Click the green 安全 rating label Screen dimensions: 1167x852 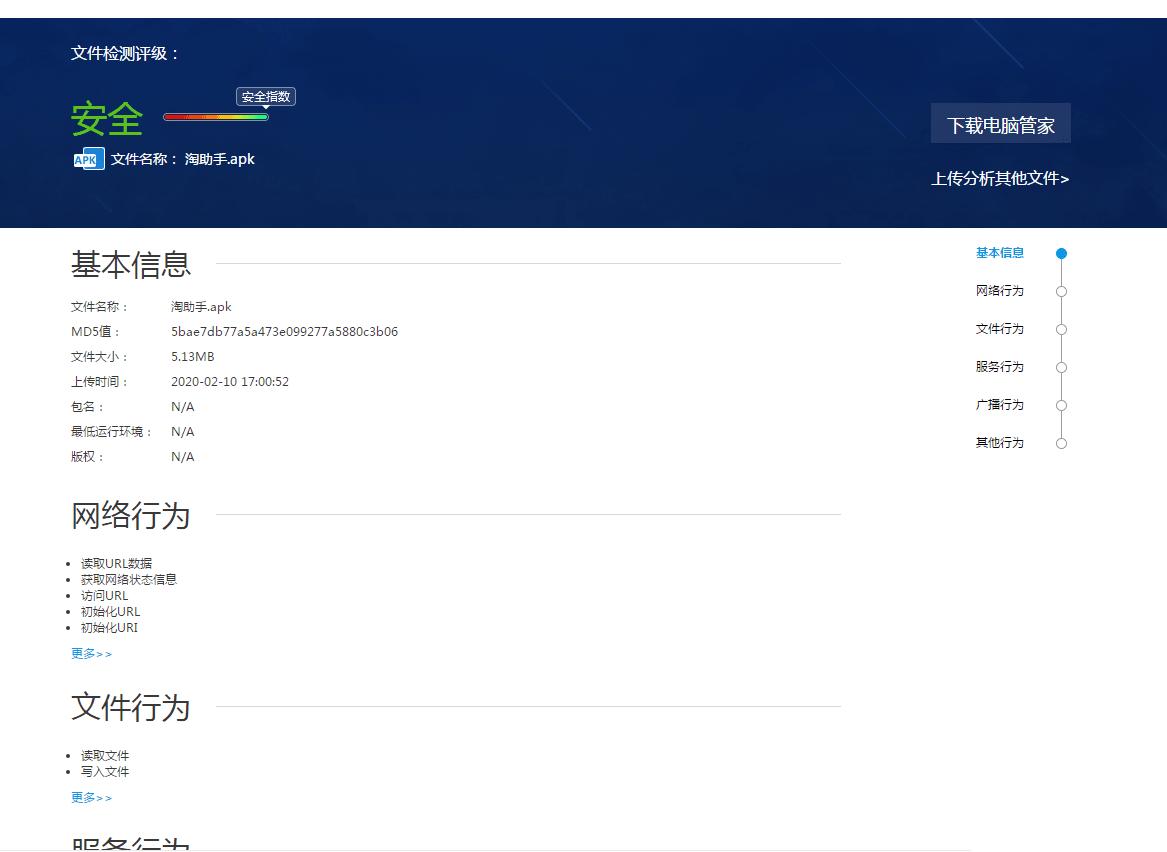pyautogui.click(x=106, y=118)
